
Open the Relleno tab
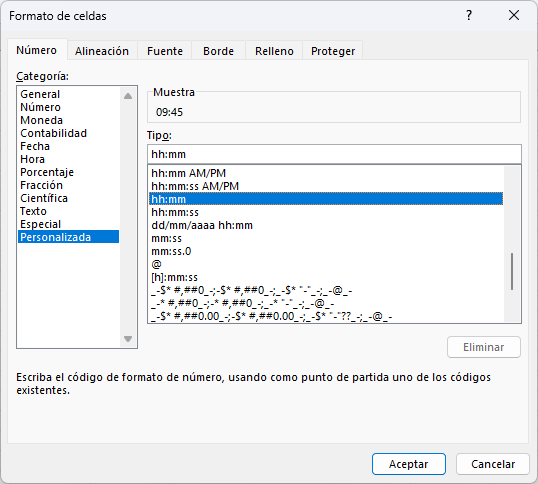point(274,51)
